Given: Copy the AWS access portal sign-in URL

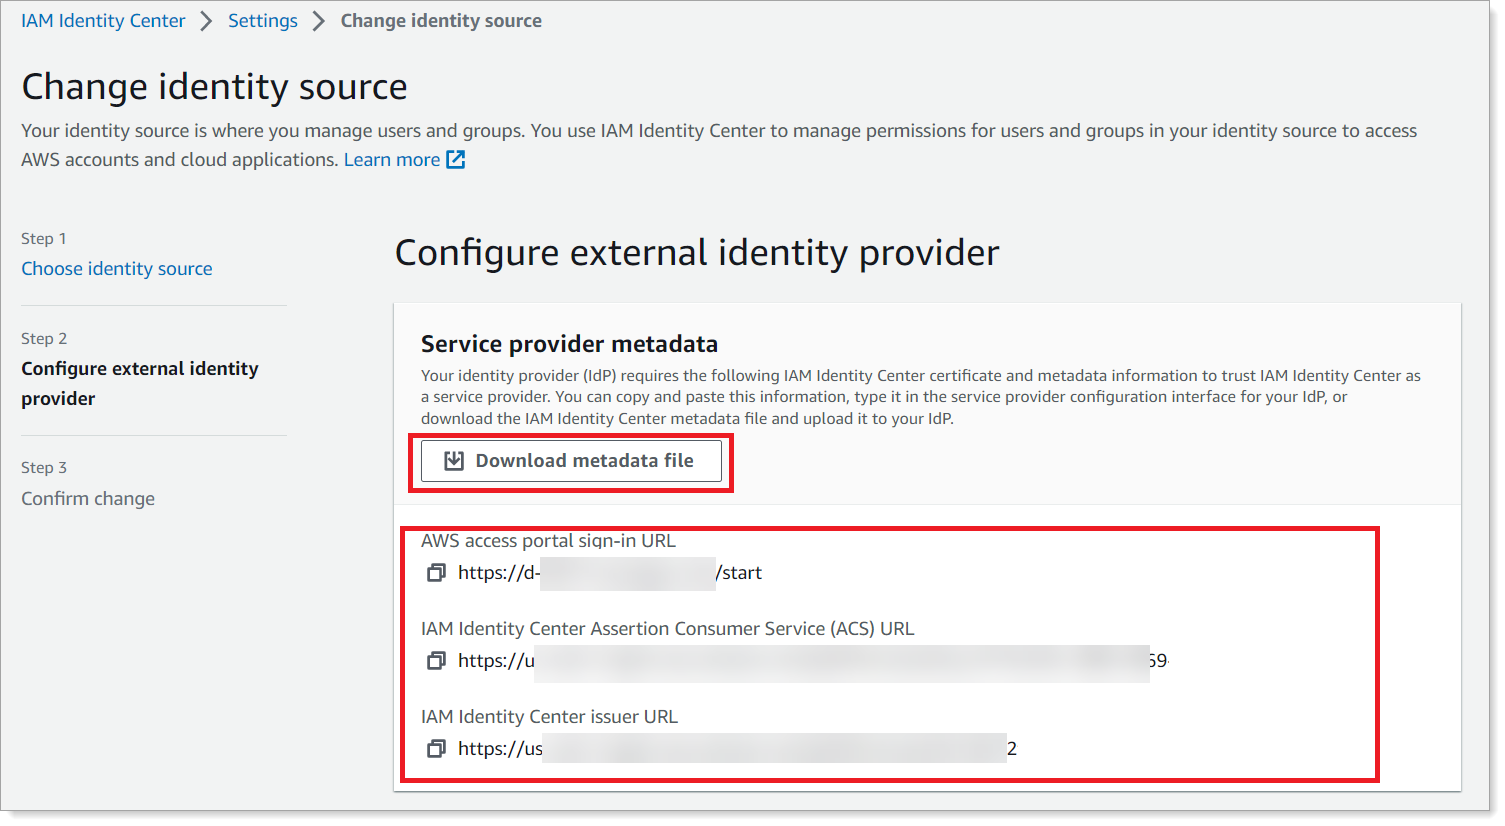Looking at the screenshot, I should point(436,572).
